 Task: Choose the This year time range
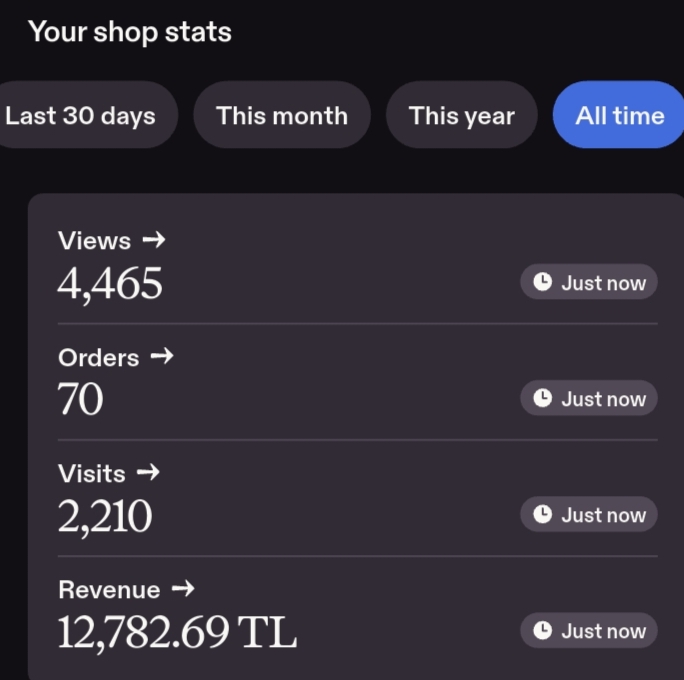click(462, 115)
